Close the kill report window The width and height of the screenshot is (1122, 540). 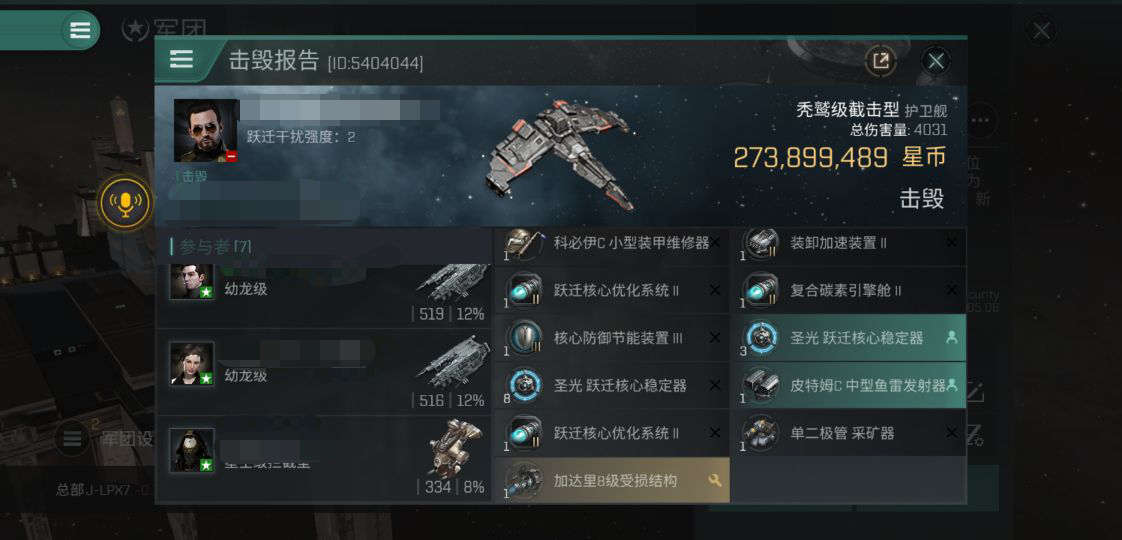point(935,62)
